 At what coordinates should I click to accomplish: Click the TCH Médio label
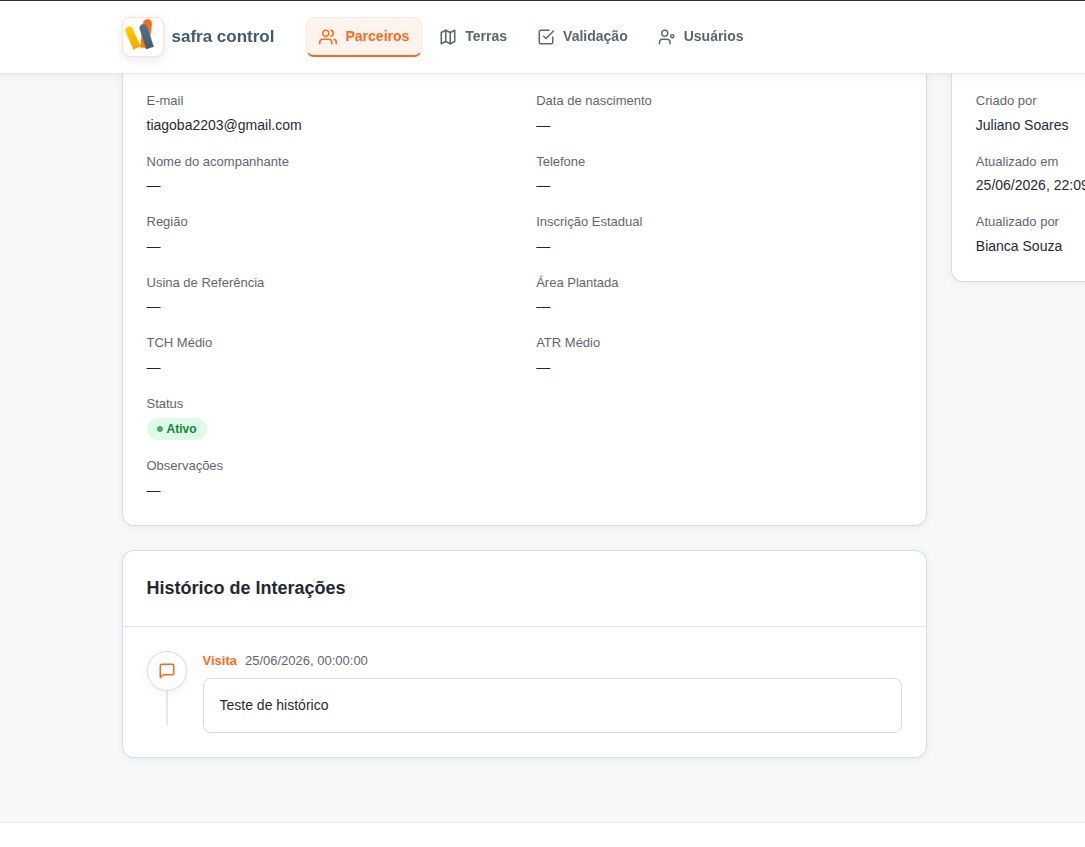pos(179,343)
